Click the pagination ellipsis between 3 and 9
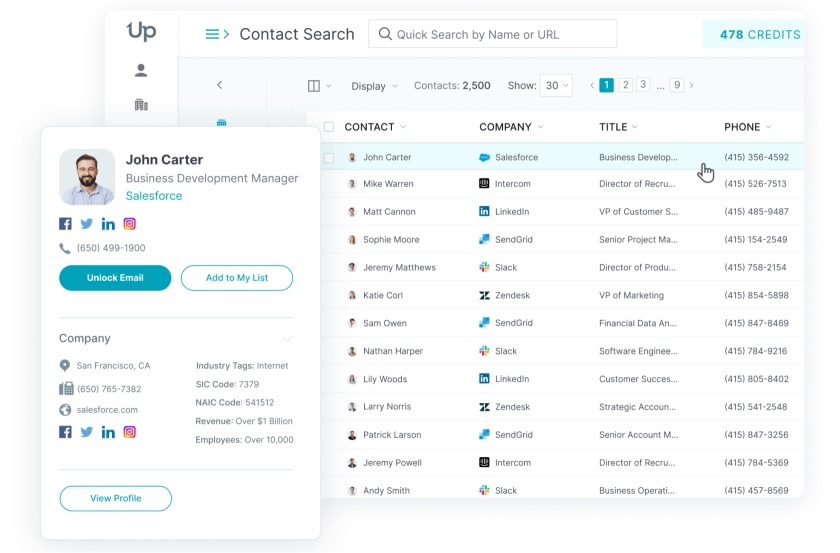Screen dimensions: 840x553 [x=661, y=86]
